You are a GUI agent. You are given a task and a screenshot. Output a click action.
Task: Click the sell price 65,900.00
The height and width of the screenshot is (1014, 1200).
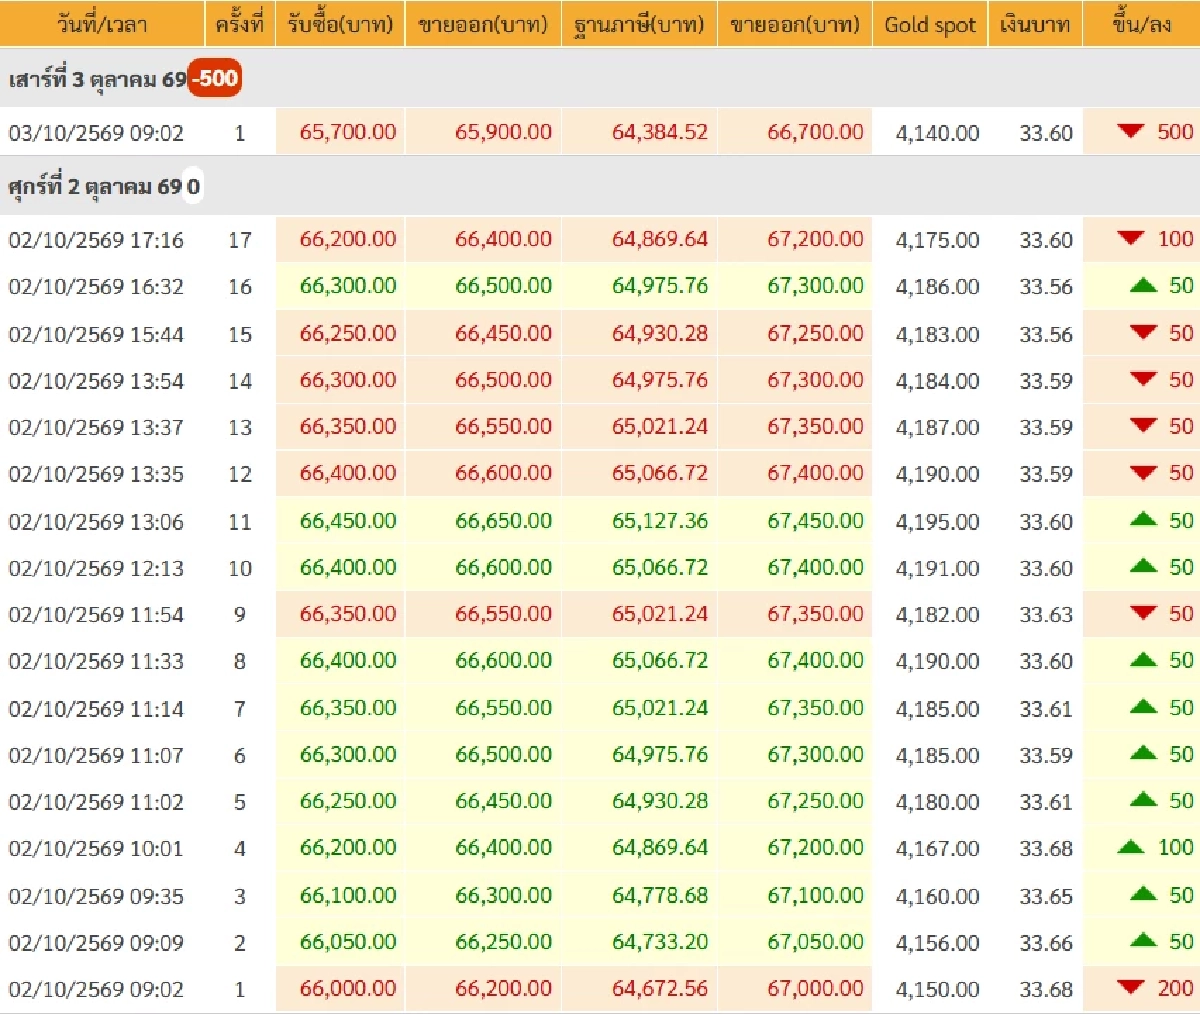[503, 132]
